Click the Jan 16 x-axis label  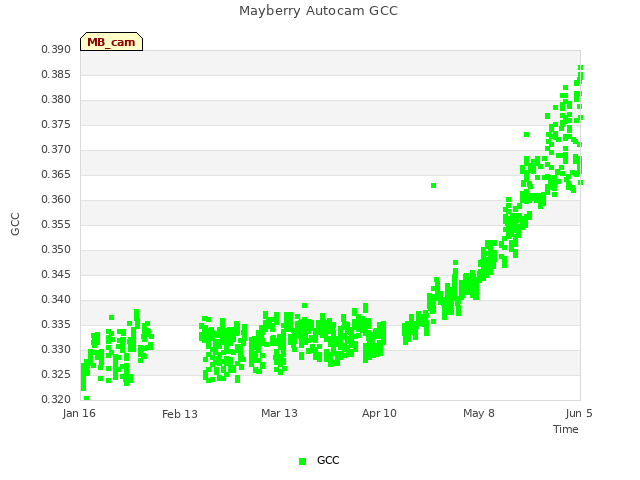[79, 413]
